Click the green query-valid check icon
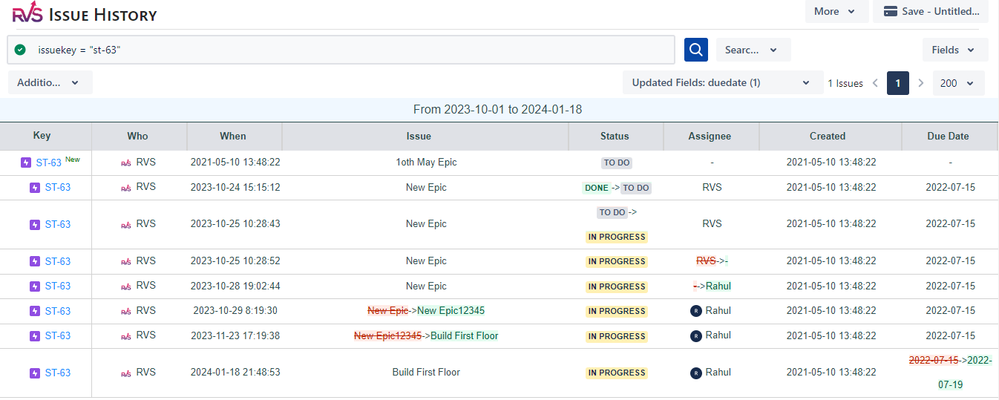 tap(20, 50)
